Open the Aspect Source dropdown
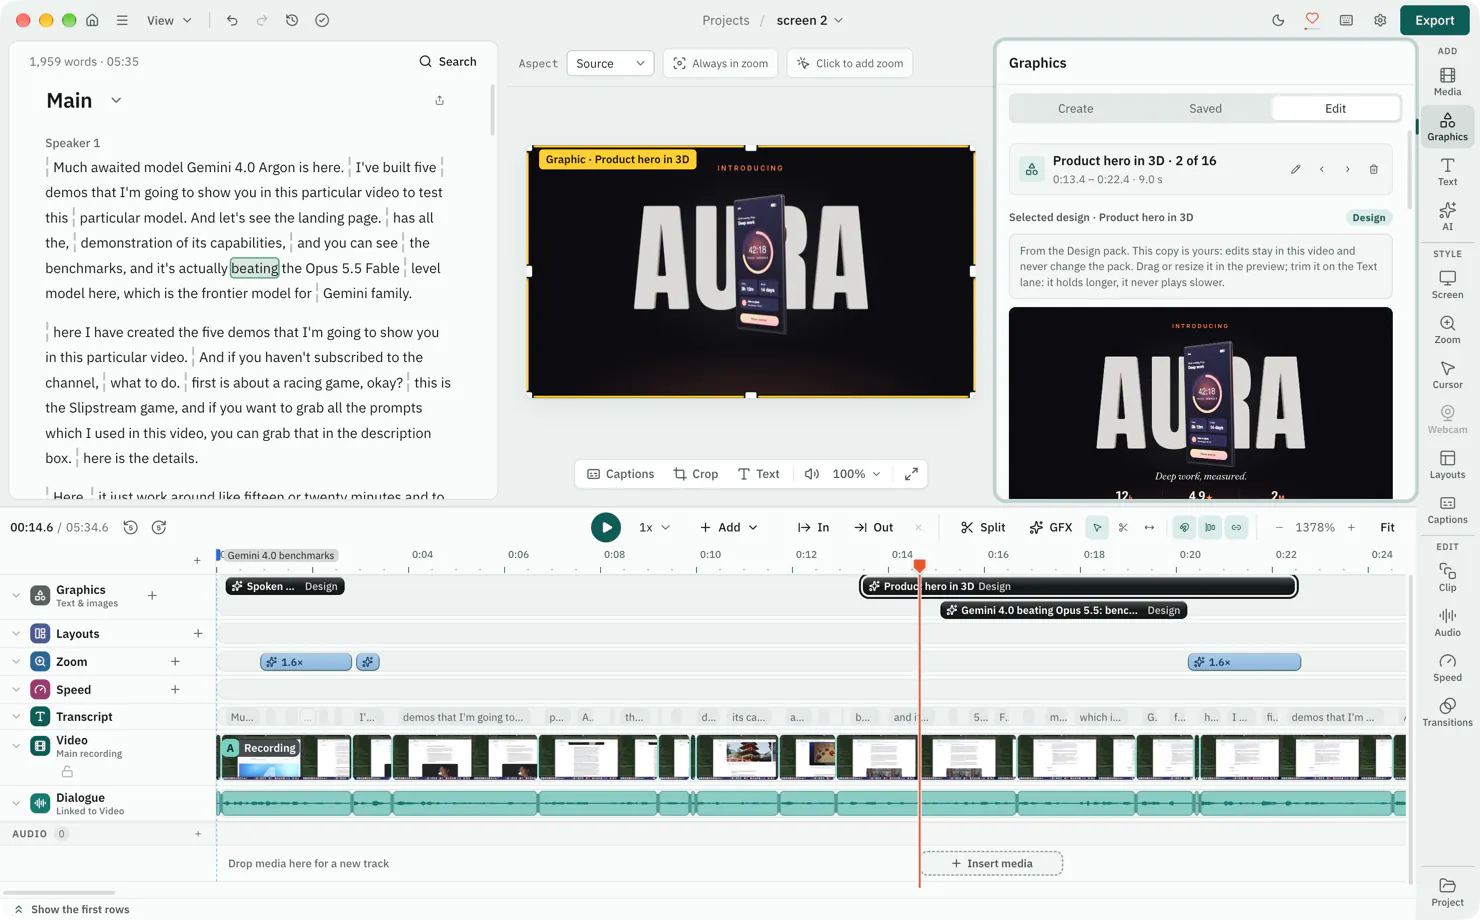1480x920 pixels. coord(610,63)
